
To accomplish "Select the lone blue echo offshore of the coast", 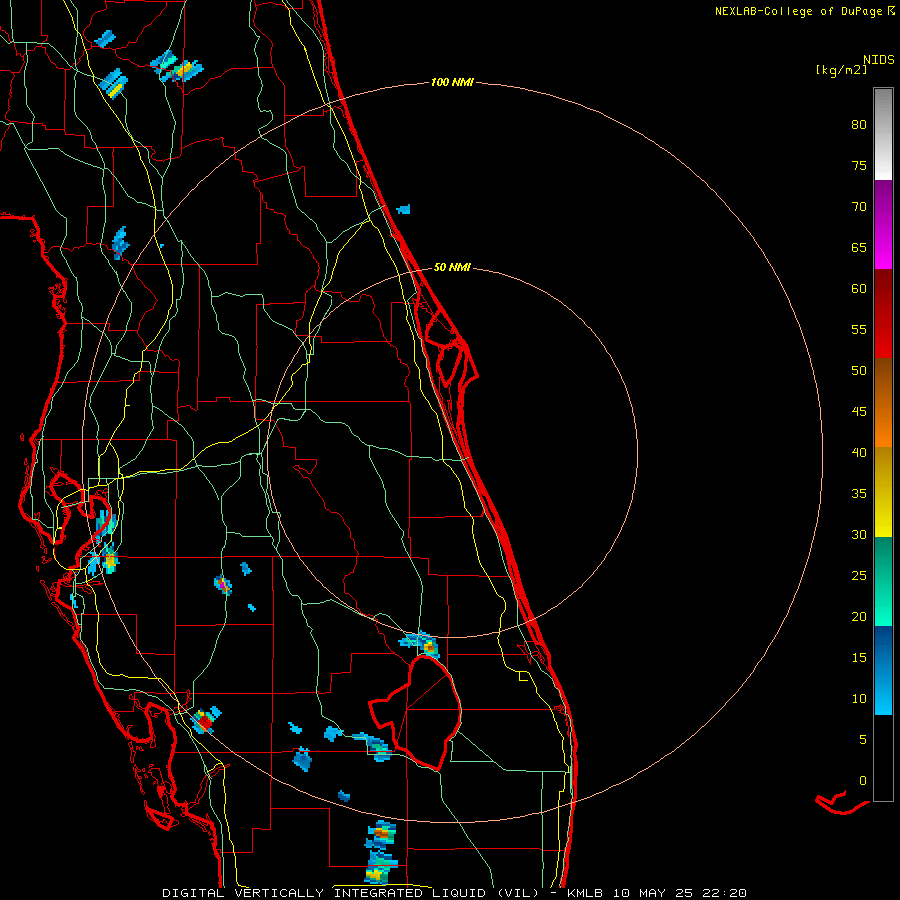I will (x=404, y=209).
